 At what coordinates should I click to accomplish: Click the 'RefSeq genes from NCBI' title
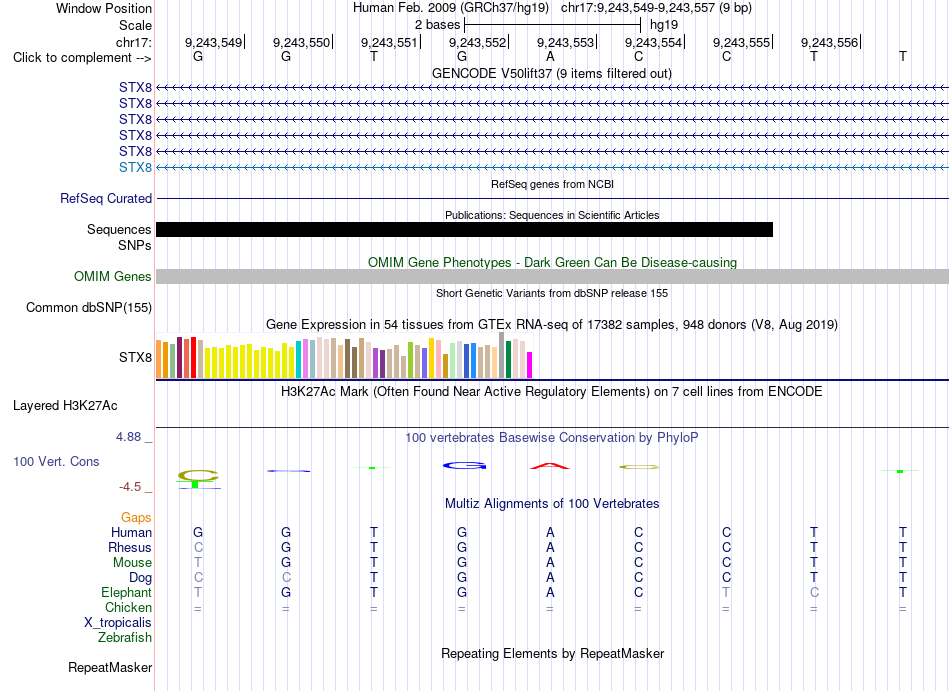[553, 184]
